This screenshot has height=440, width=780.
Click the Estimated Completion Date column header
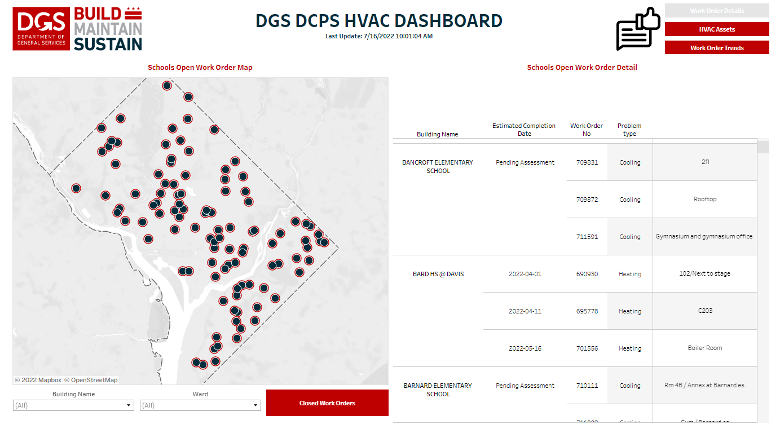pos(523,129)
